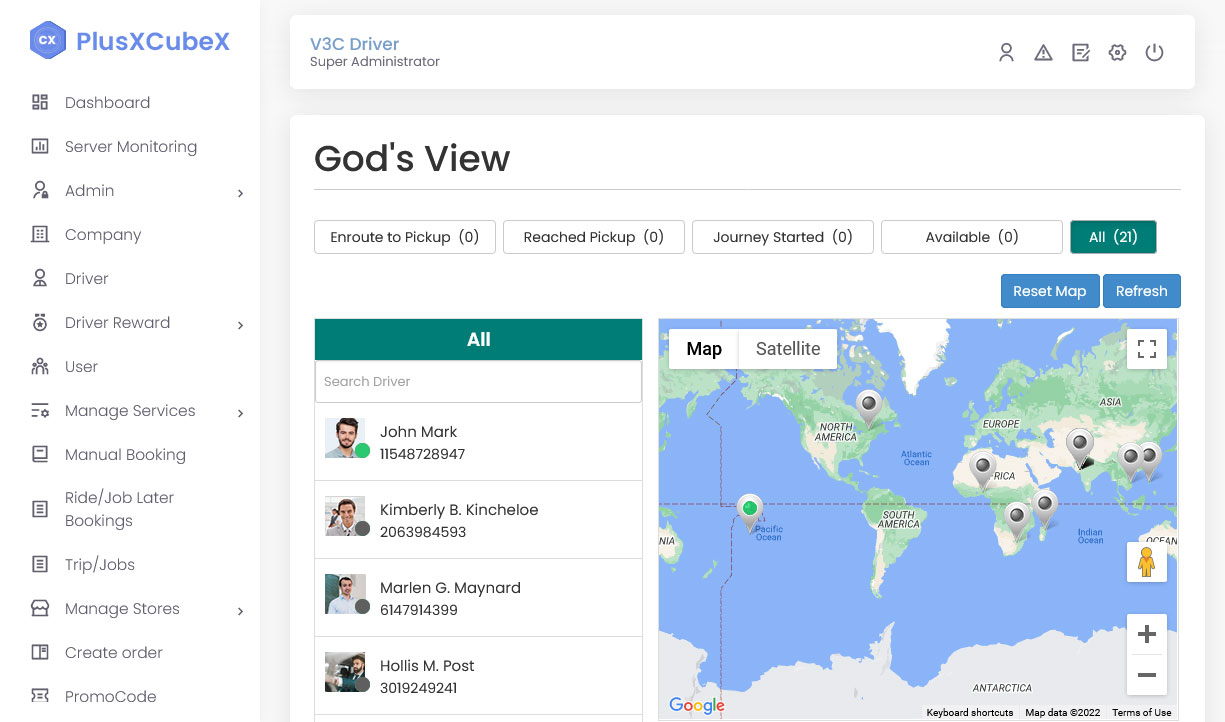Screen dimensions: 1225x722
Task: Select driver John Mark in list
Action: (x=478, y=442)
